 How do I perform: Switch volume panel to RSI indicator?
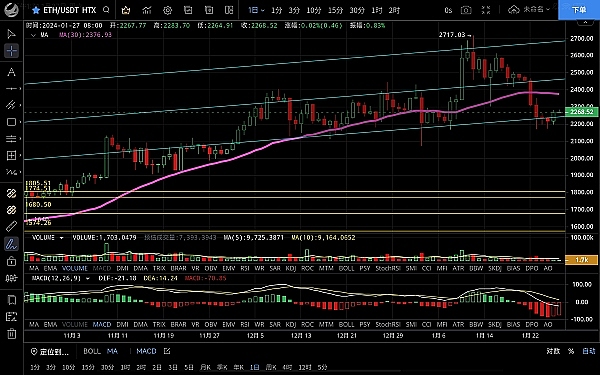[x=245, y=268]
